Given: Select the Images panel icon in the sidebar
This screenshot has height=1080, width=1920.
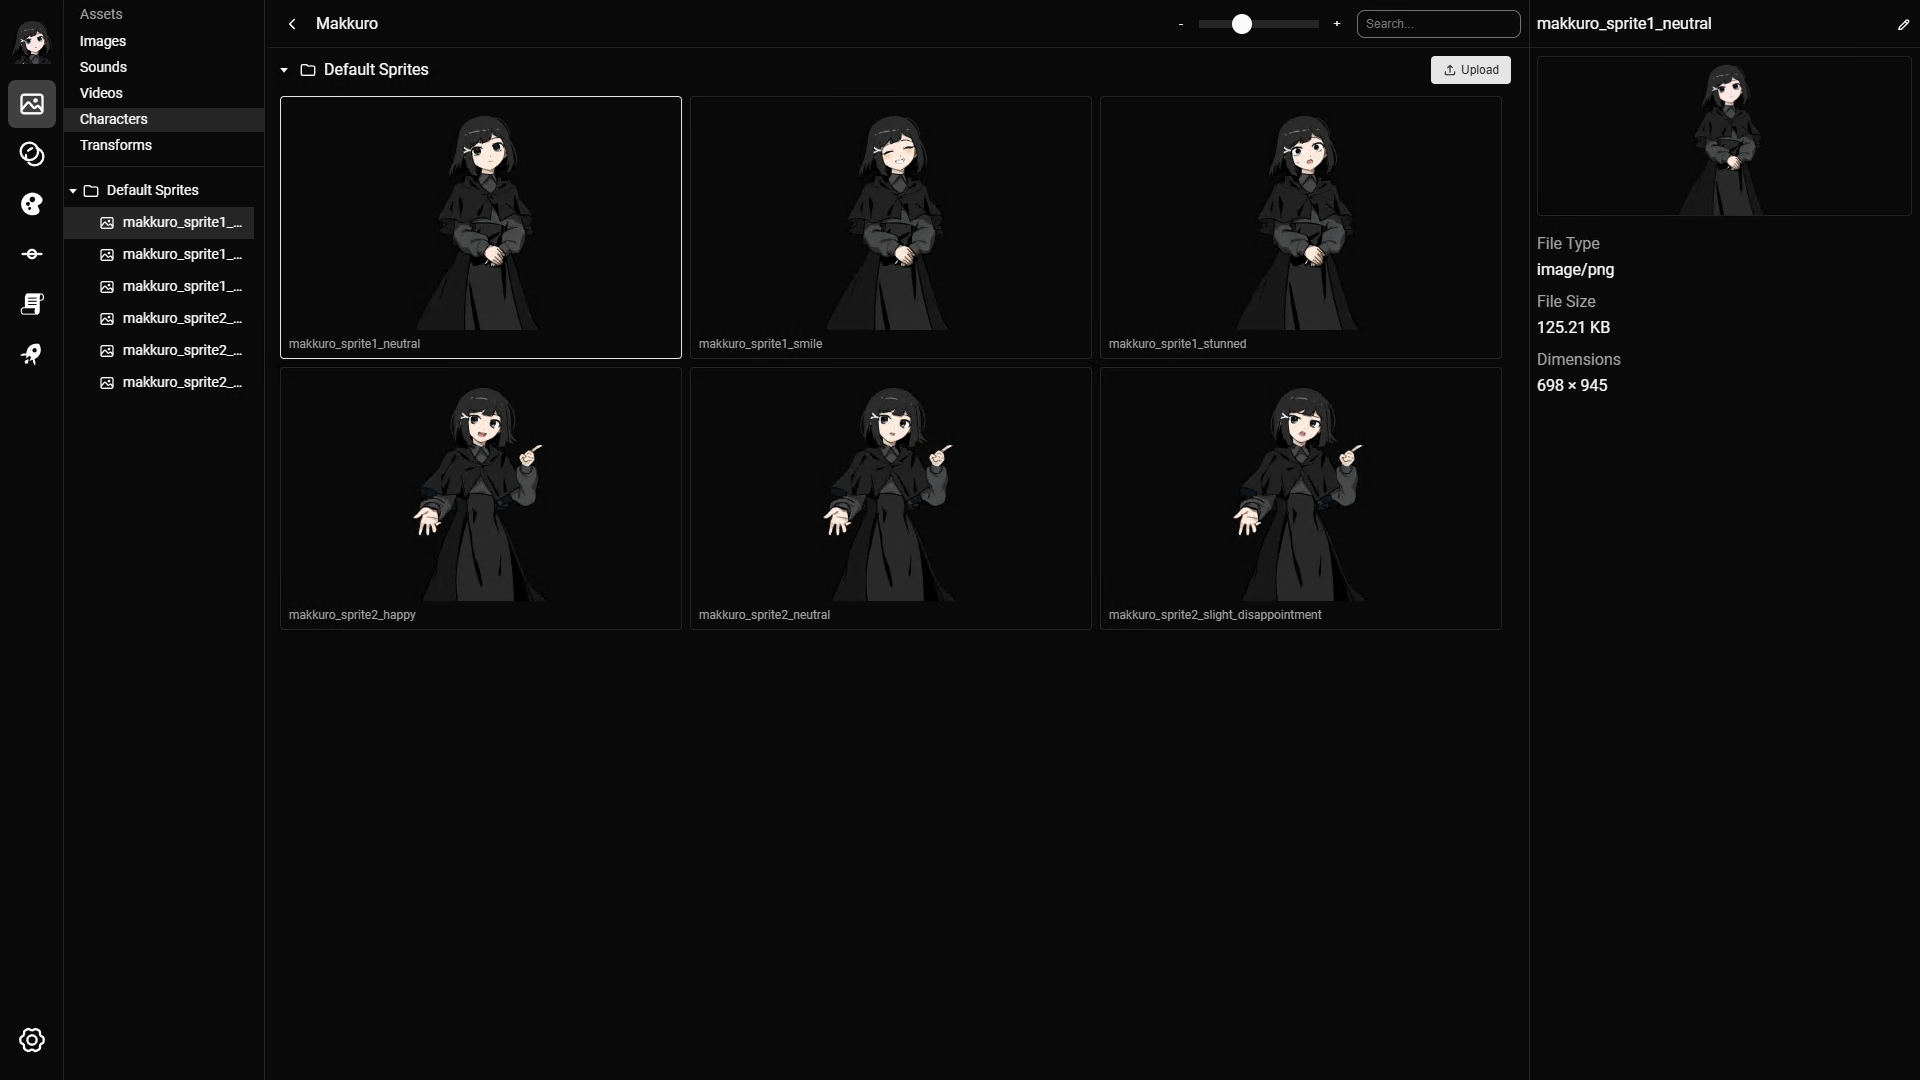Looking at the screenshot, I should click(32, 104).
